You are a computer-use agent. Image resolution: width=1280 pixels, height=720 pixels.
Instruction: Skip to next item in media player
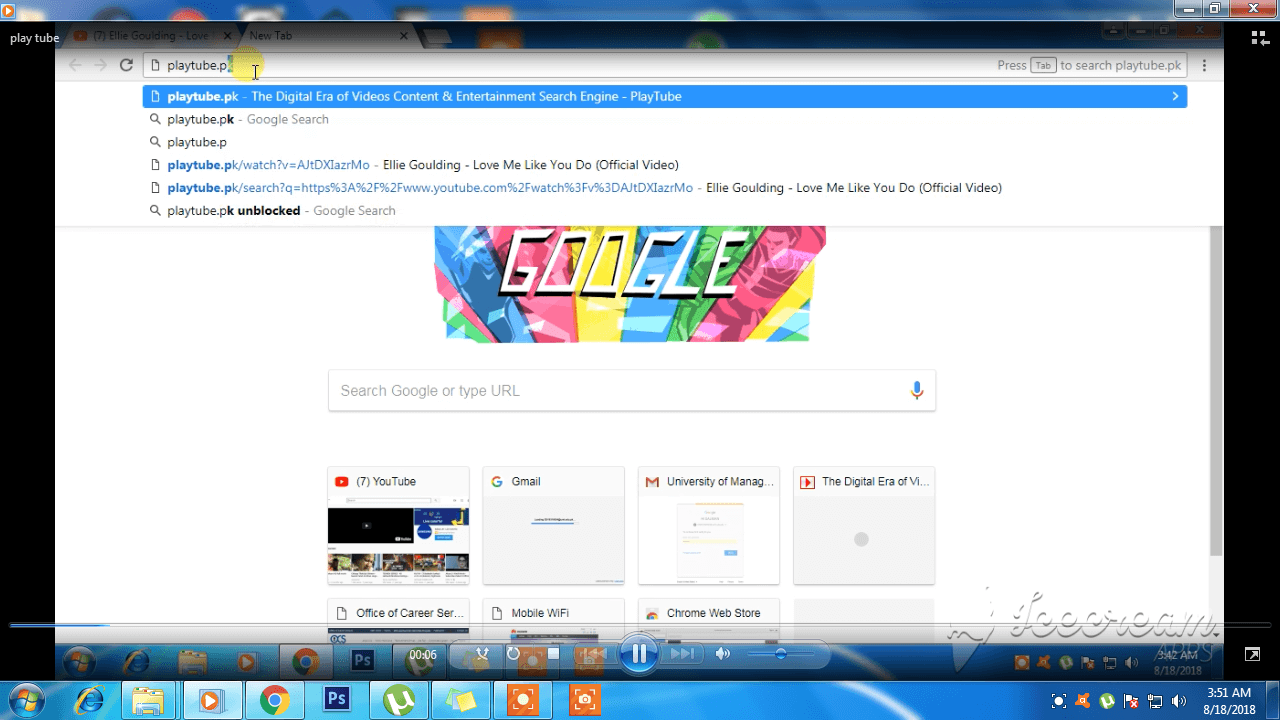coord(682,654)
